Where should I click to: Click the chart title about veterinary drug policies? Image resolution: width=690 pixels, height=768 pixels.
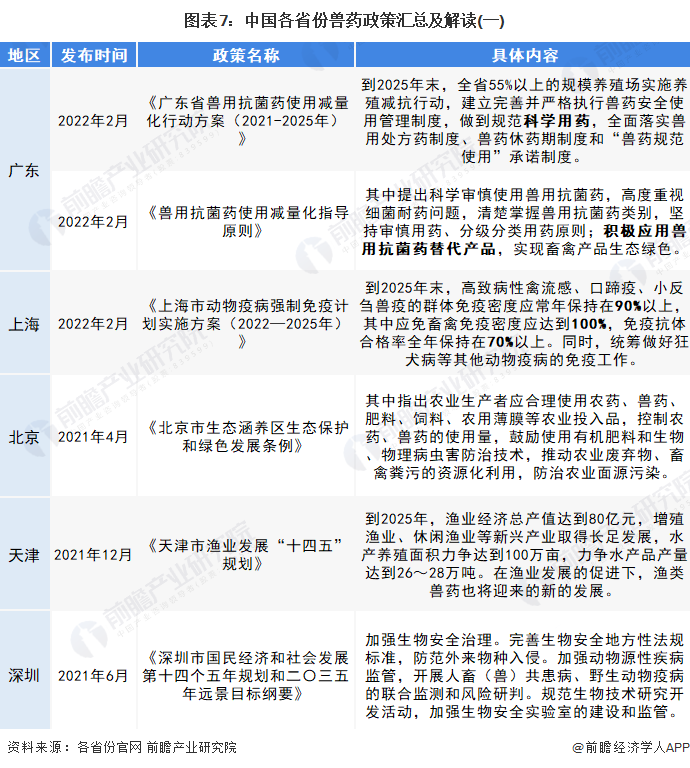[x=344, y=19]
